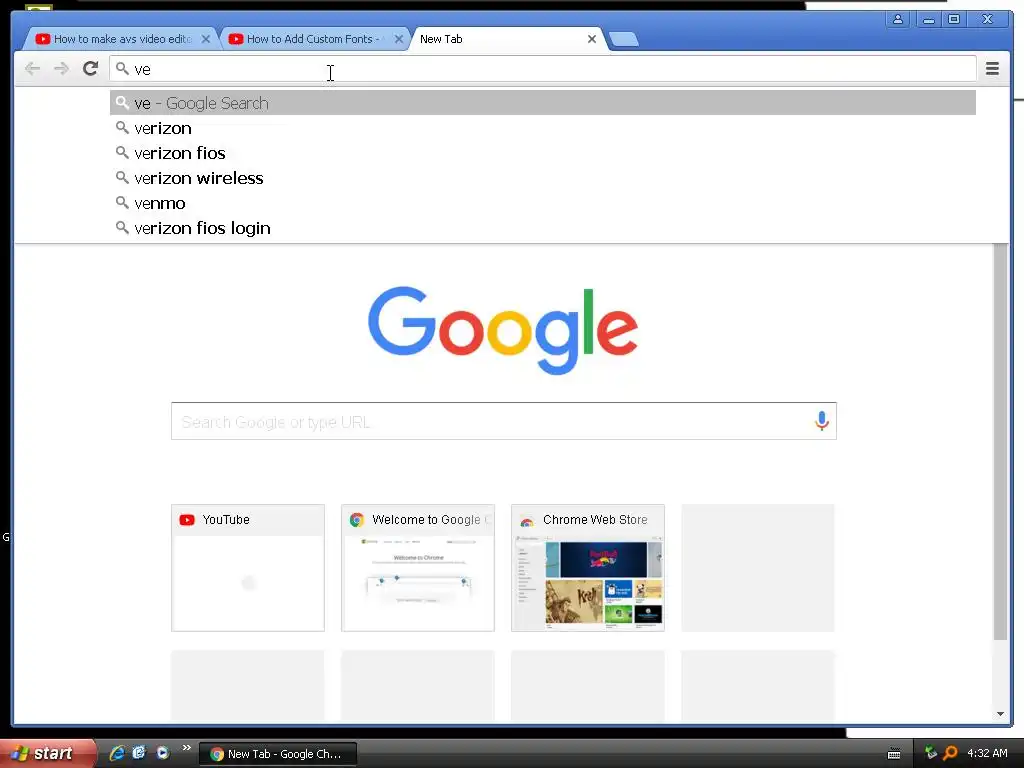Click the magnifier tray icon
The image size is (1024, 768).
[951, 753]
